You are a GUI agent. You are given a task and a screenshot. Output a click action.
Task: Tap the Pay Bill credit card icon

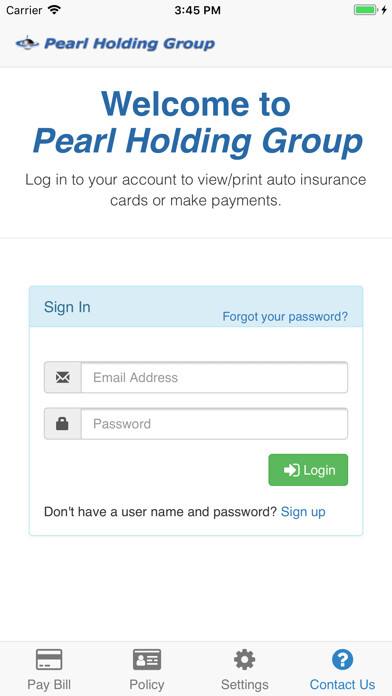click(x=49, y=659)
